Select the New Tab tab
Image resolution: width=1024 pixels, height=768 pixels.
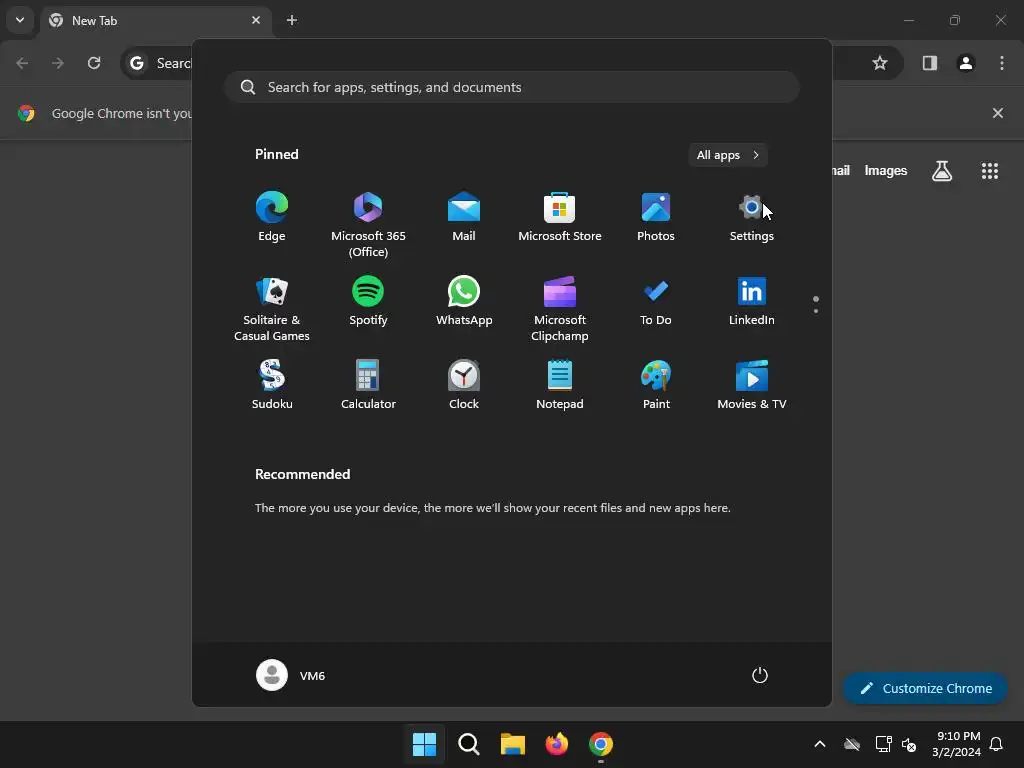click(x=157, y=21)
